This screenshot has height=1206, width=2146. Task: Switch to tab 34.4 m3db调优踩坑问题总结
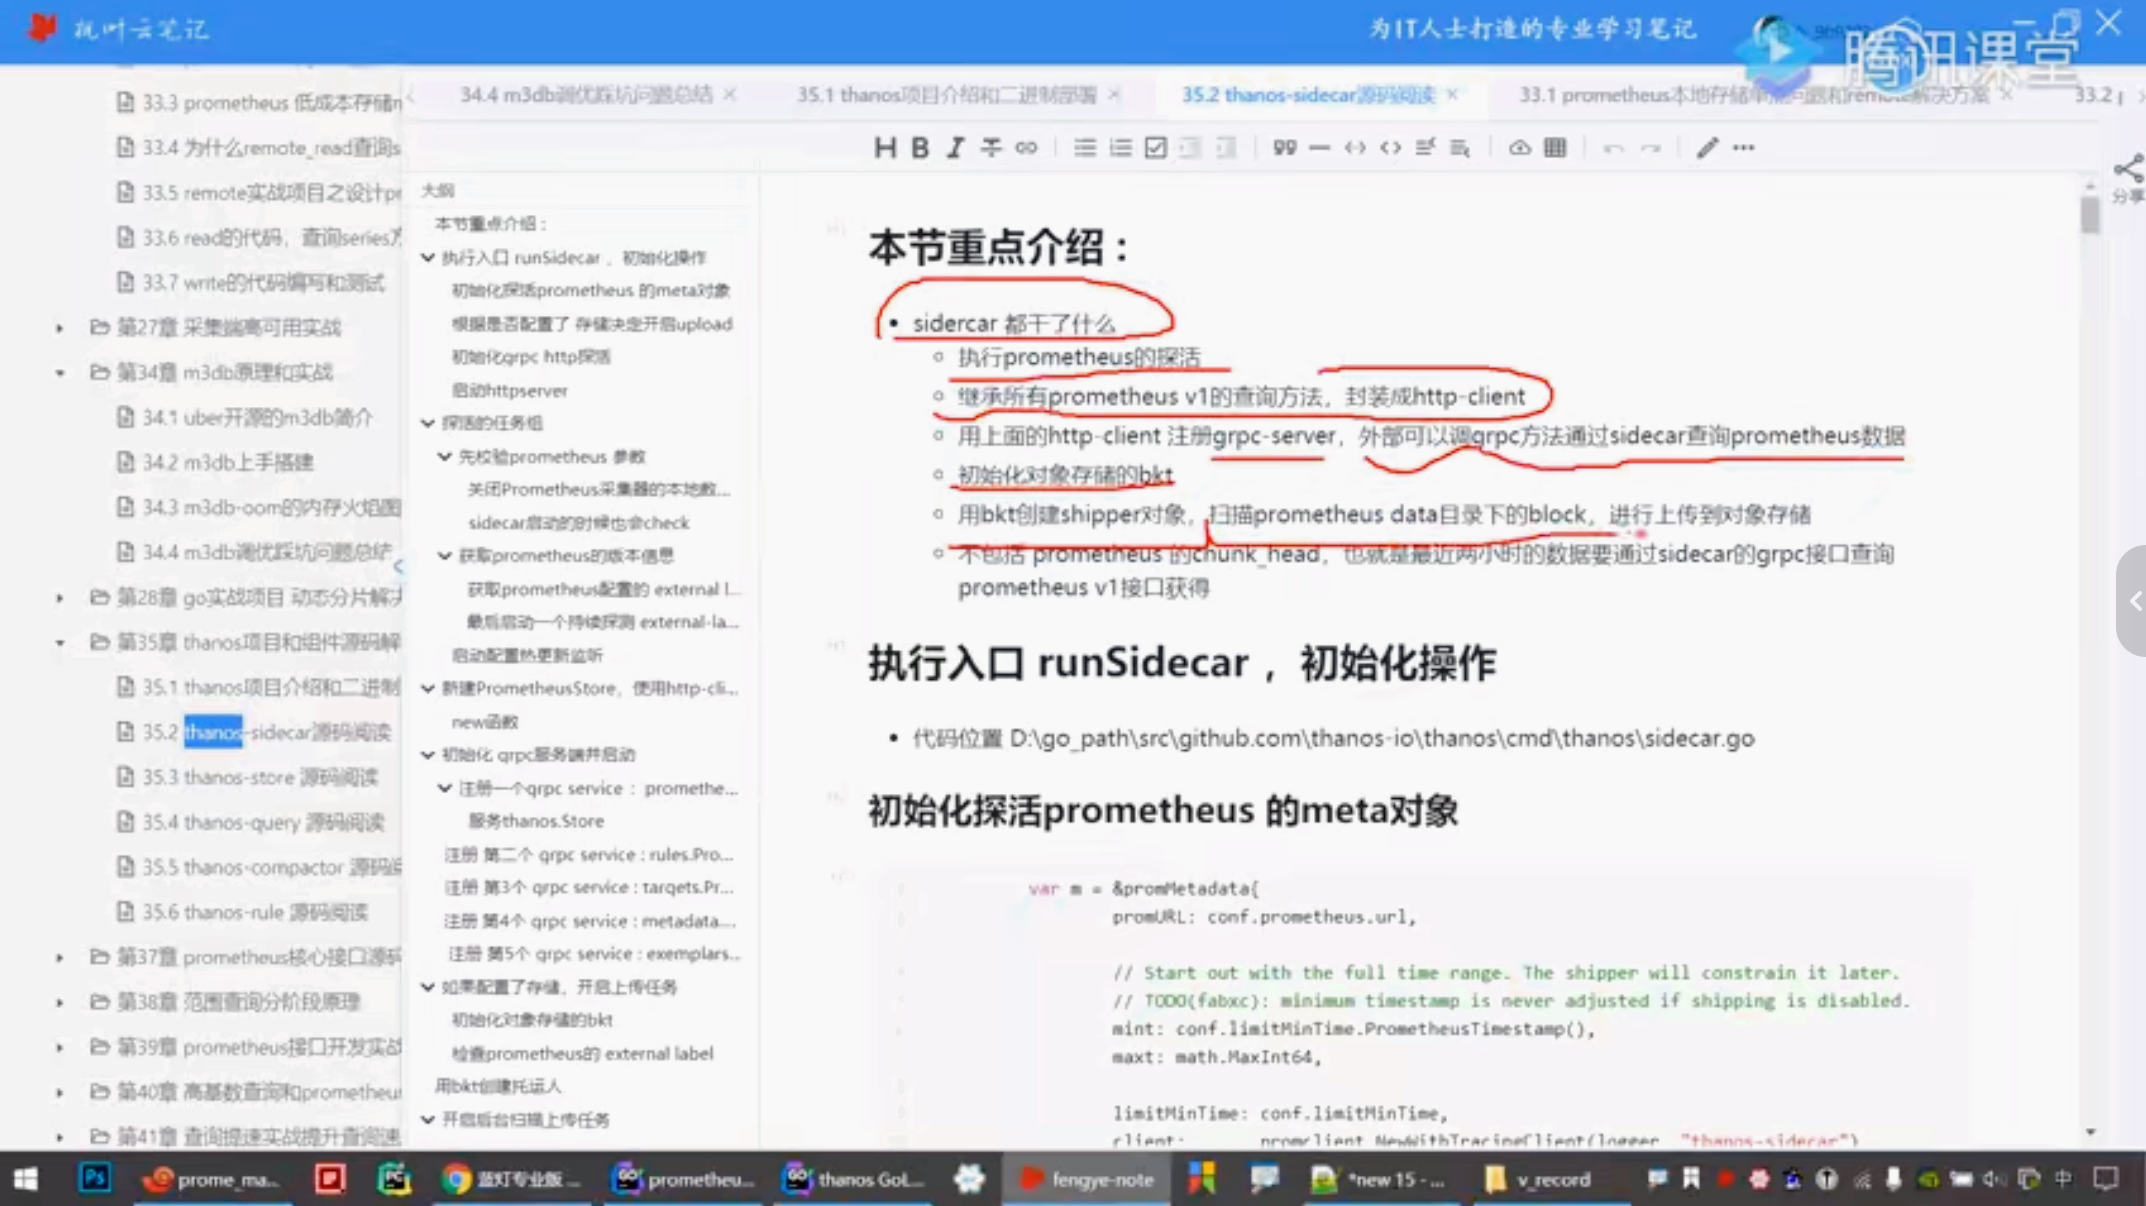coord(586,95)
